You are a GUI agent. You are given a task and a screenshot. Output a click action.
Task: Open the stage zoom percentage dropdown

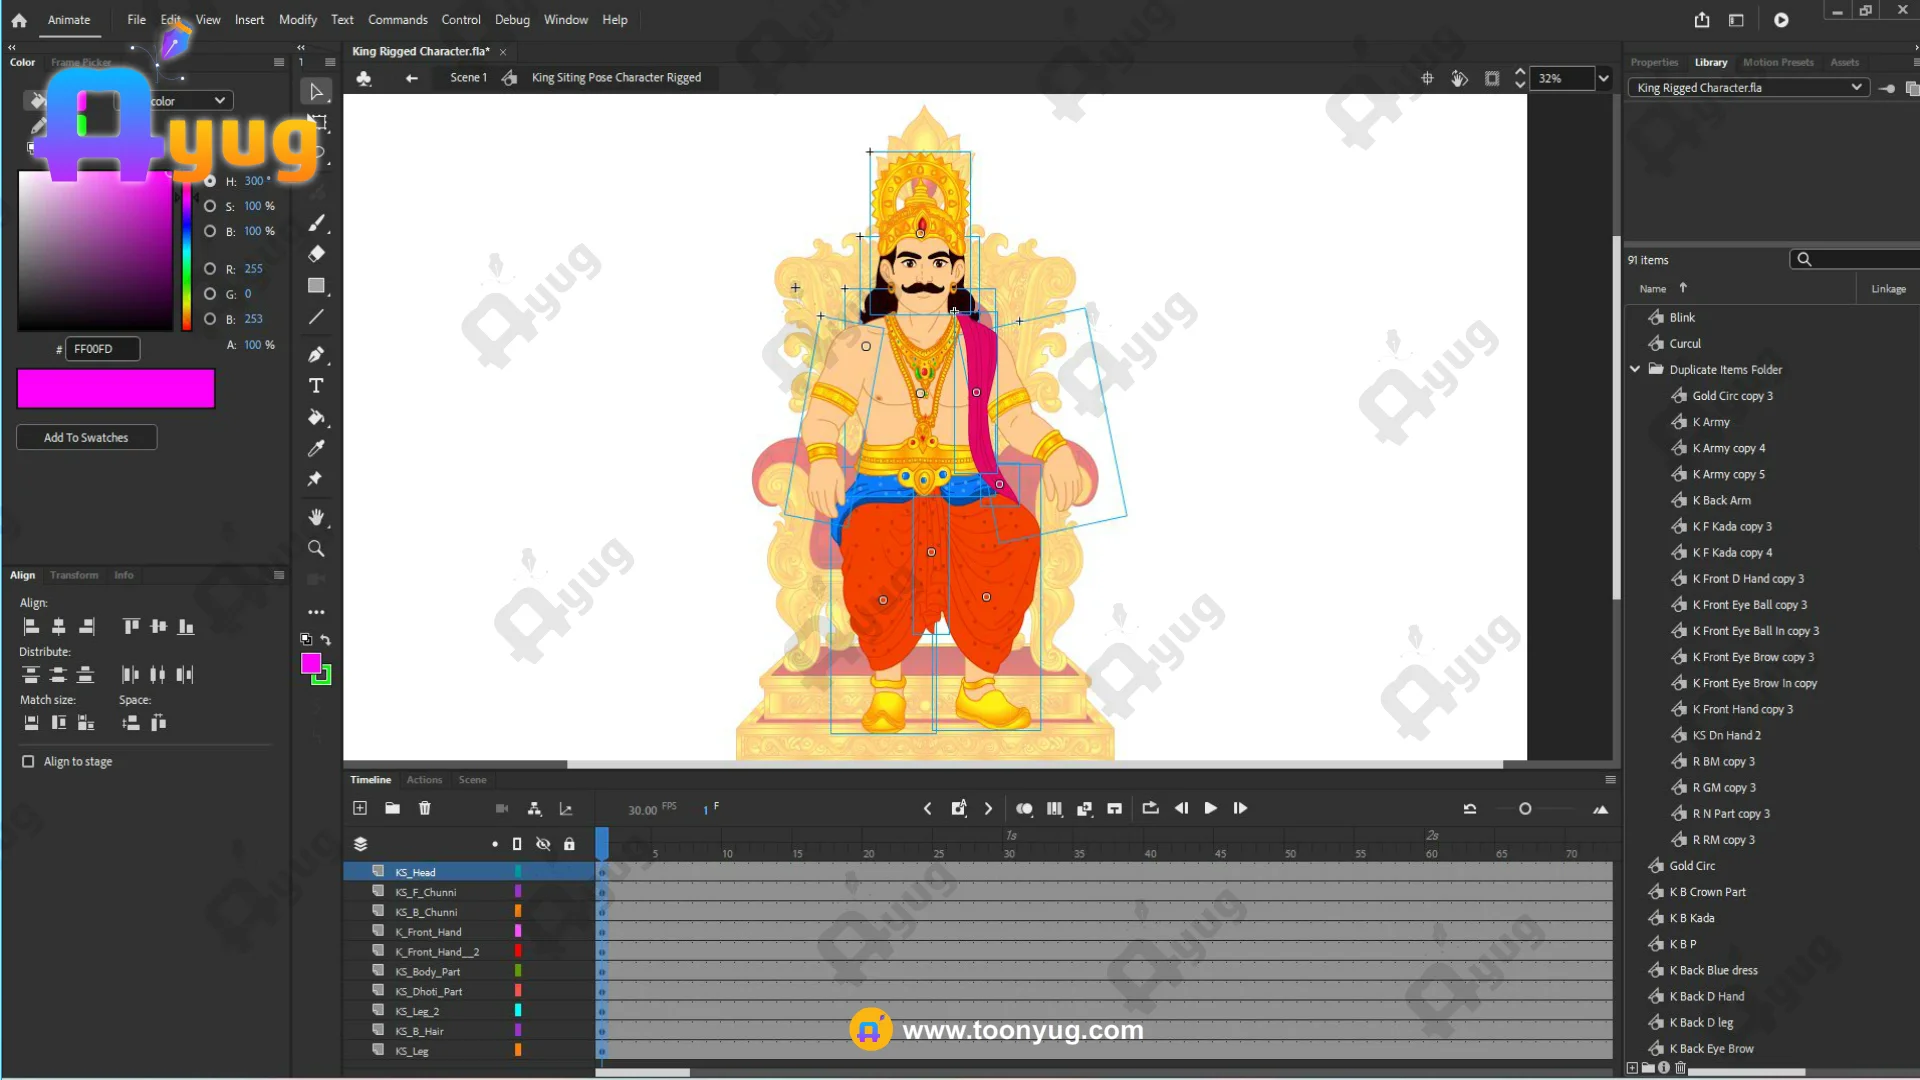(1604, 78)
